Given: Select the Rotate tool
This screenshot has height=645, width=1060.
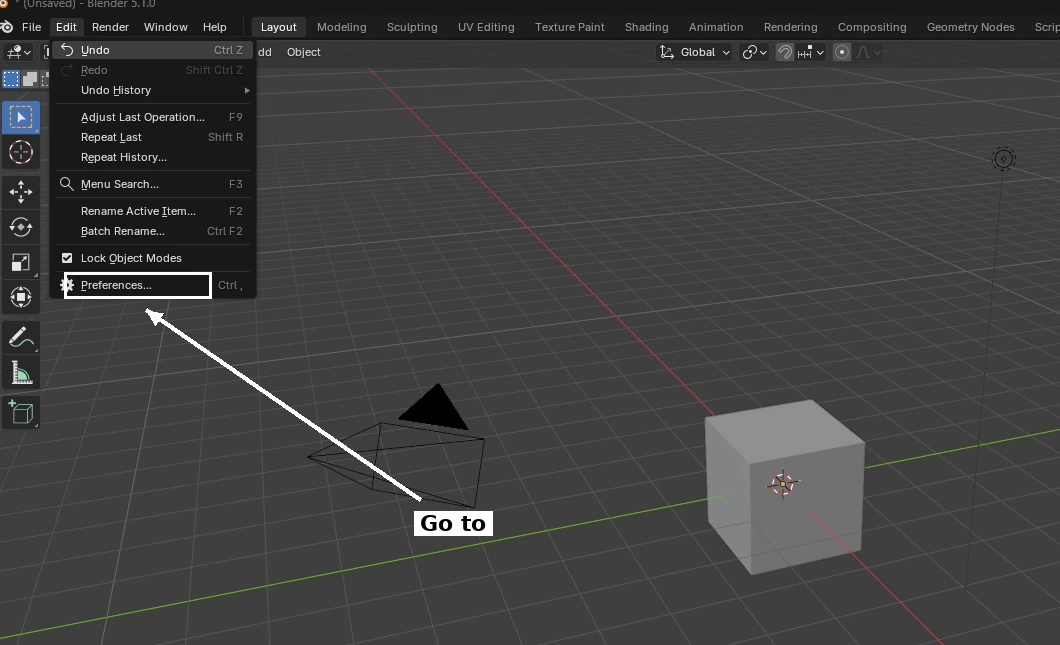Looking at the screenshot, I should [21, 227].
